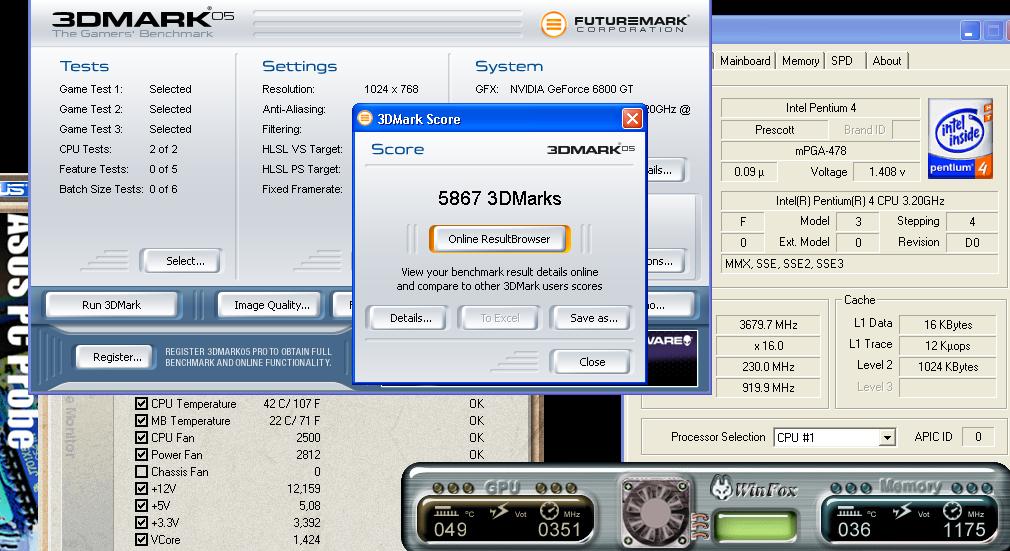This screenshot has height=551, width=1010.
Task: Click the Intel Inside Pentium 4 logo
Action: (960, 139)
